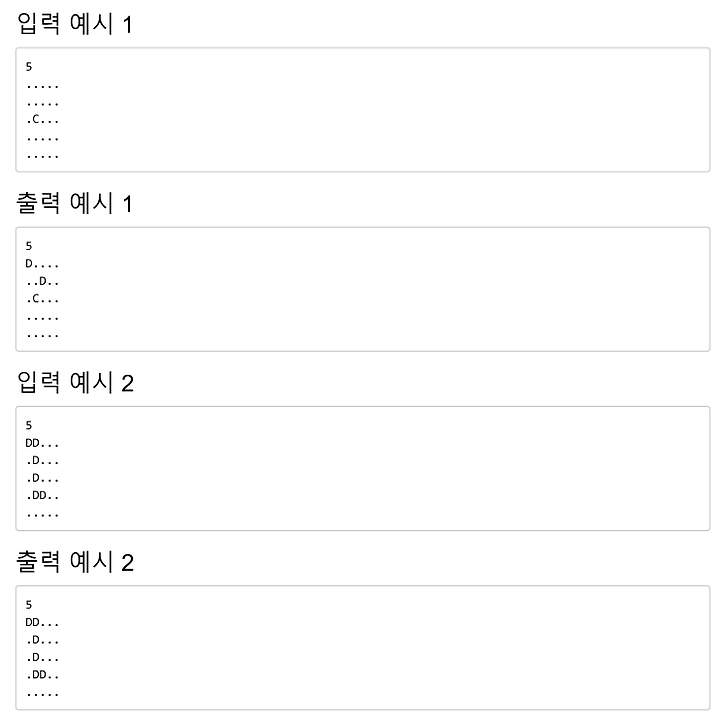Click the DD... row in 입력 예시 2
The height and width of the screenshot is (720, 720).
click(x=42, y=443)
